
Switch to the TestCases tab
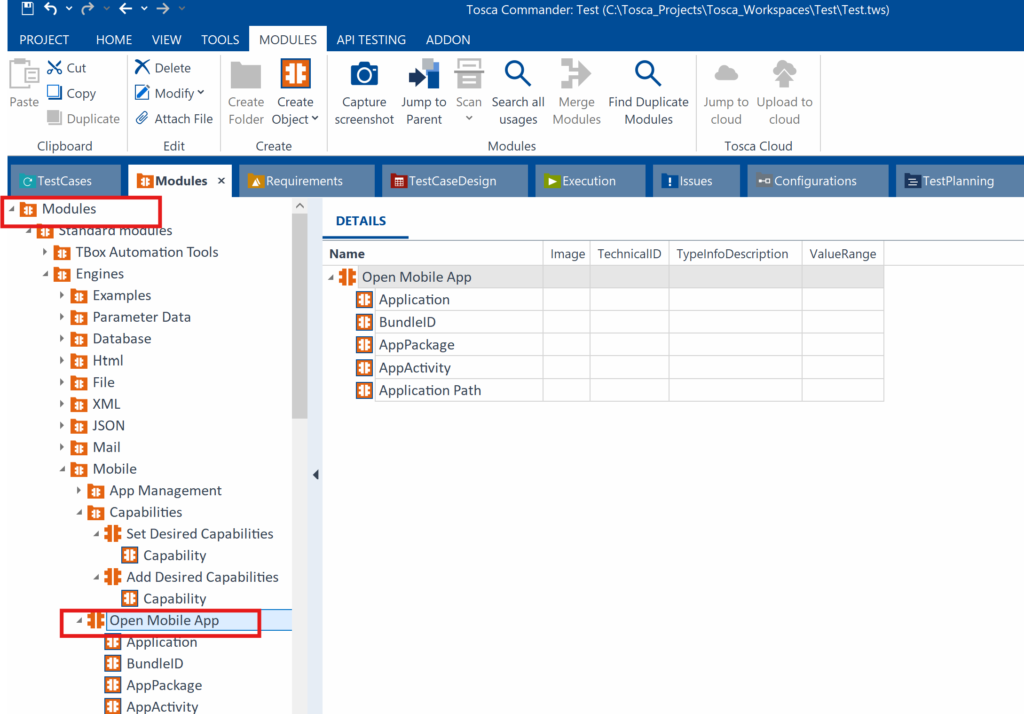(64, 181)
